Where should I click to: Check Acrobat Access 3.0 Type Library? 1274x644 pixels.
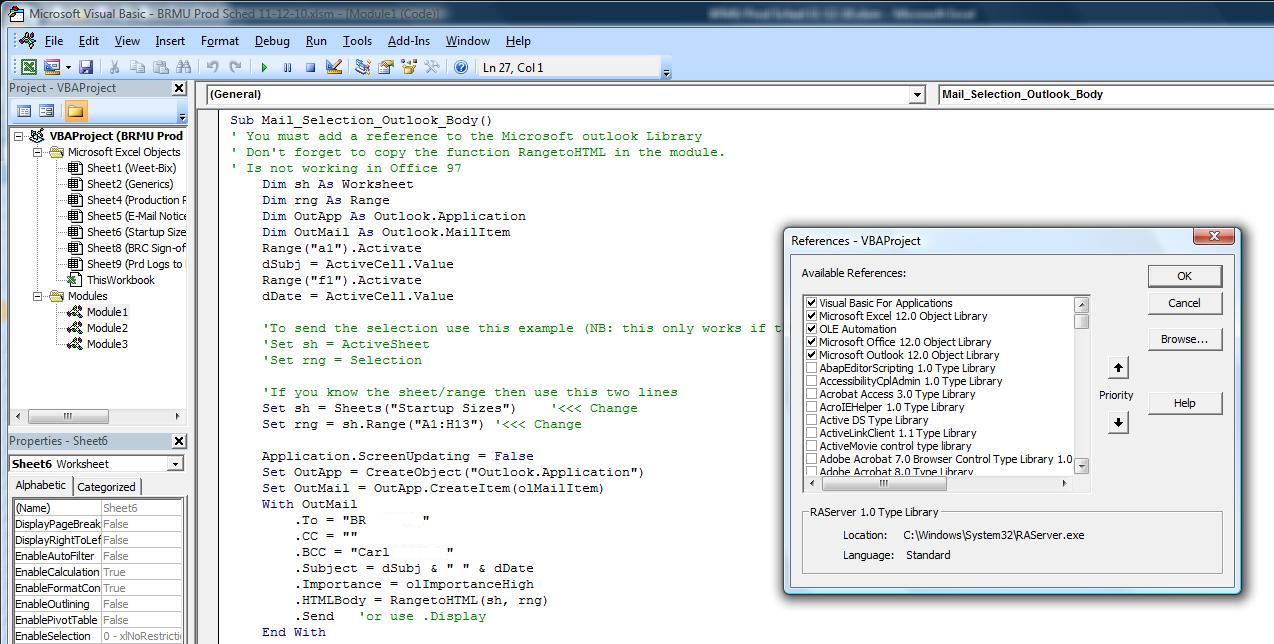click(811, 394)
